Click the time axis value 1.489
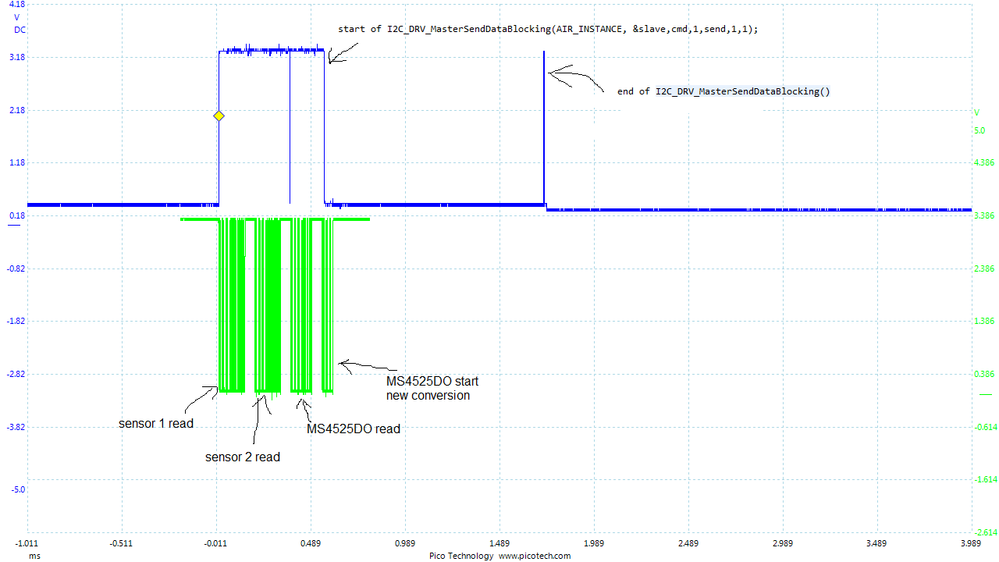 click(499, 544)
